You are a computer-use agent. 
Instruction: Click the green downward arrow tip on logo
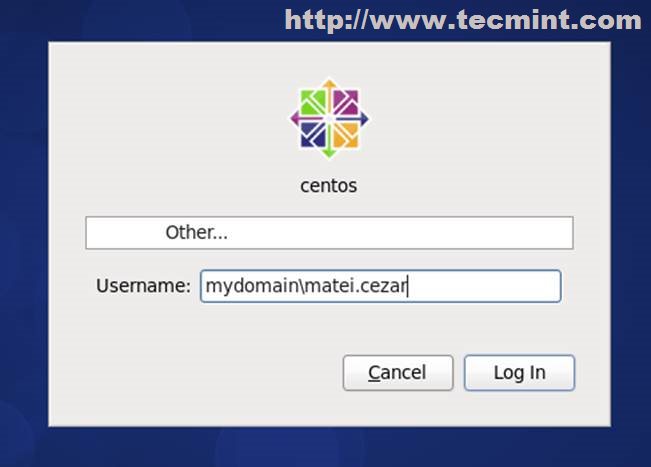pyautogui.click(x=329, y=155)
